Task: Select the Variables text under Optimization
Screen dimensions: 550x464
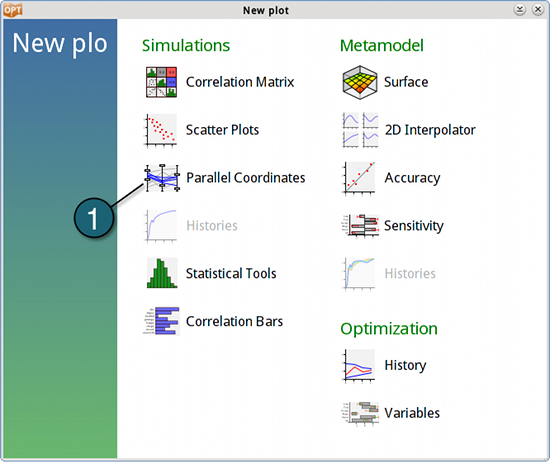Action: tap(412, 413)
